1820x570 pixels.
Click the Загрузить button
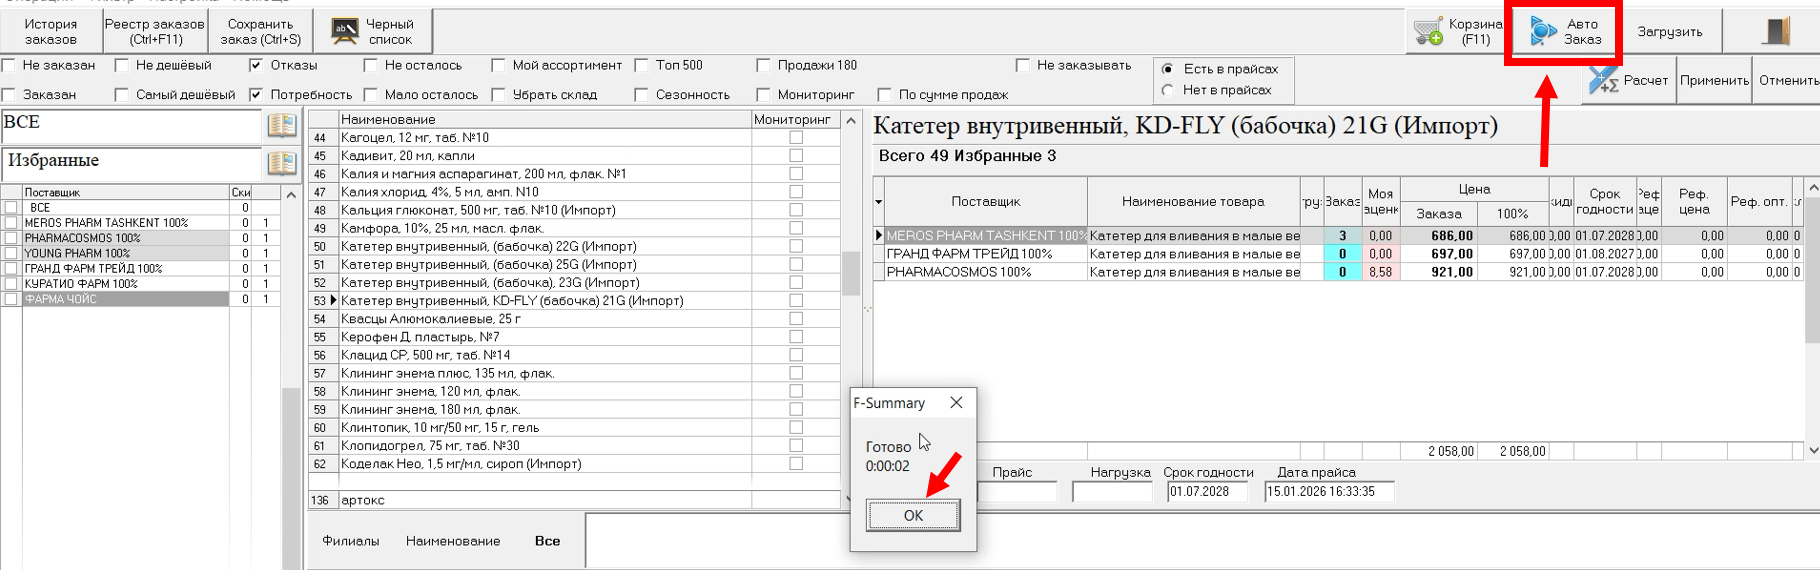click(x=1669, y=31)
